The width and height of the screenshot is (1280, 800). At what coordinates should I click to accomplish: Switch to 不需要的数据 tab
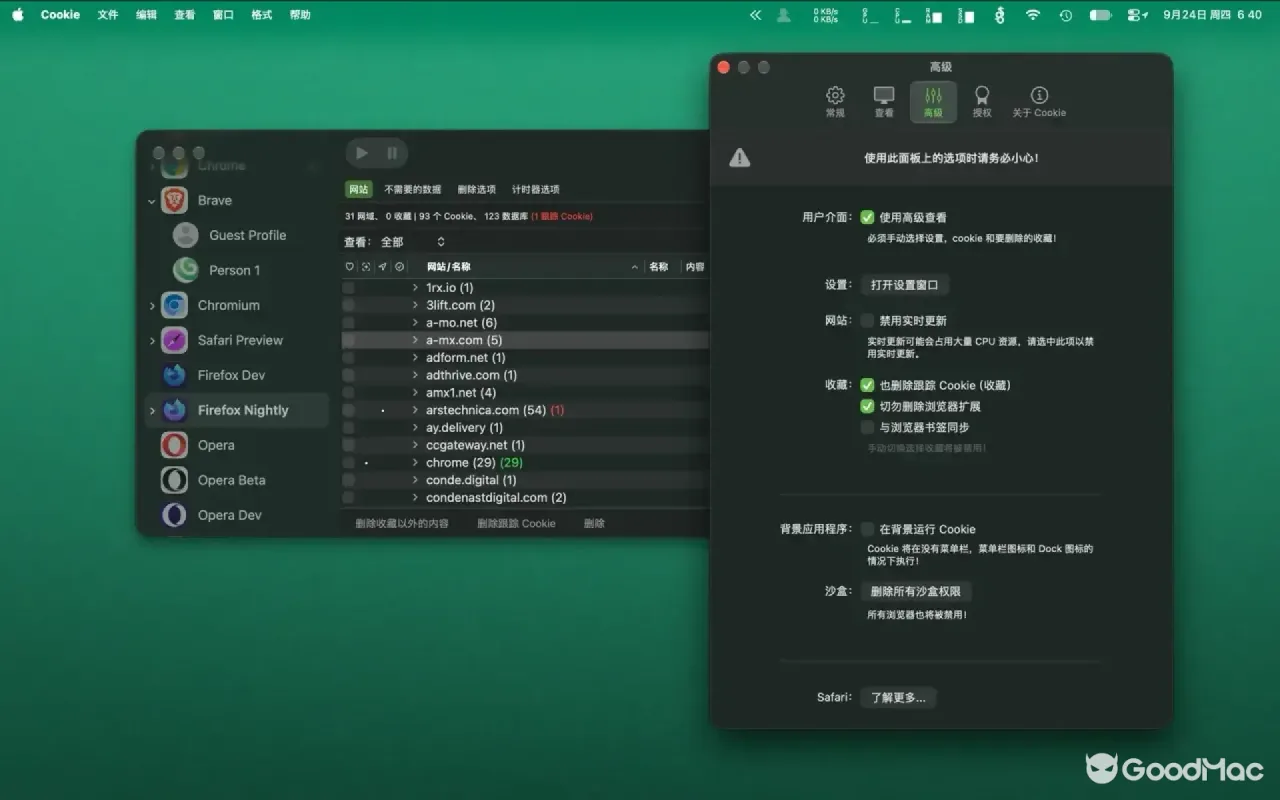coord(413,189)
